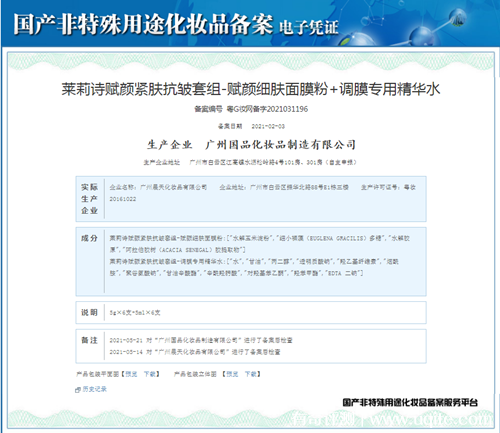Viewport: 500px width, 433px height.
Task: Preview the 产品包装立体图 3D packaging image
Action: click(x=232, y=374)
